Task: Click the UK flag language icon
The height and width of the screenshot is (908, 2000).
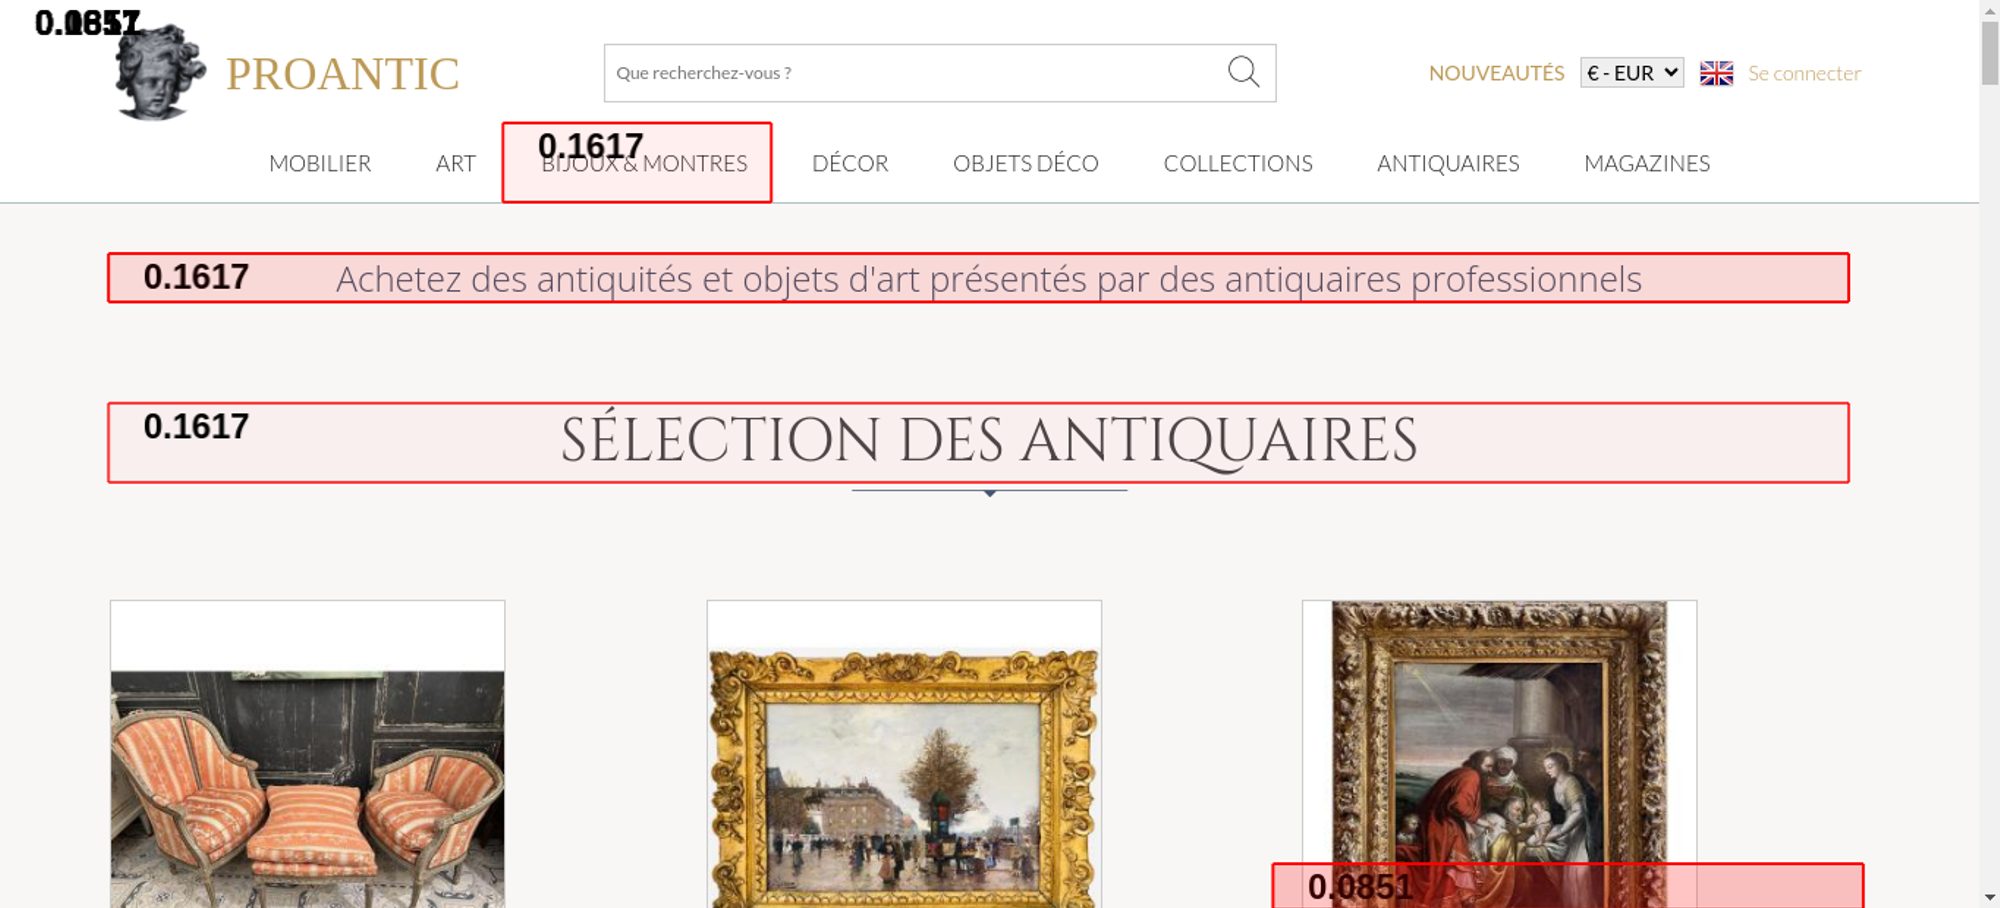Action: click(1716, 73)
